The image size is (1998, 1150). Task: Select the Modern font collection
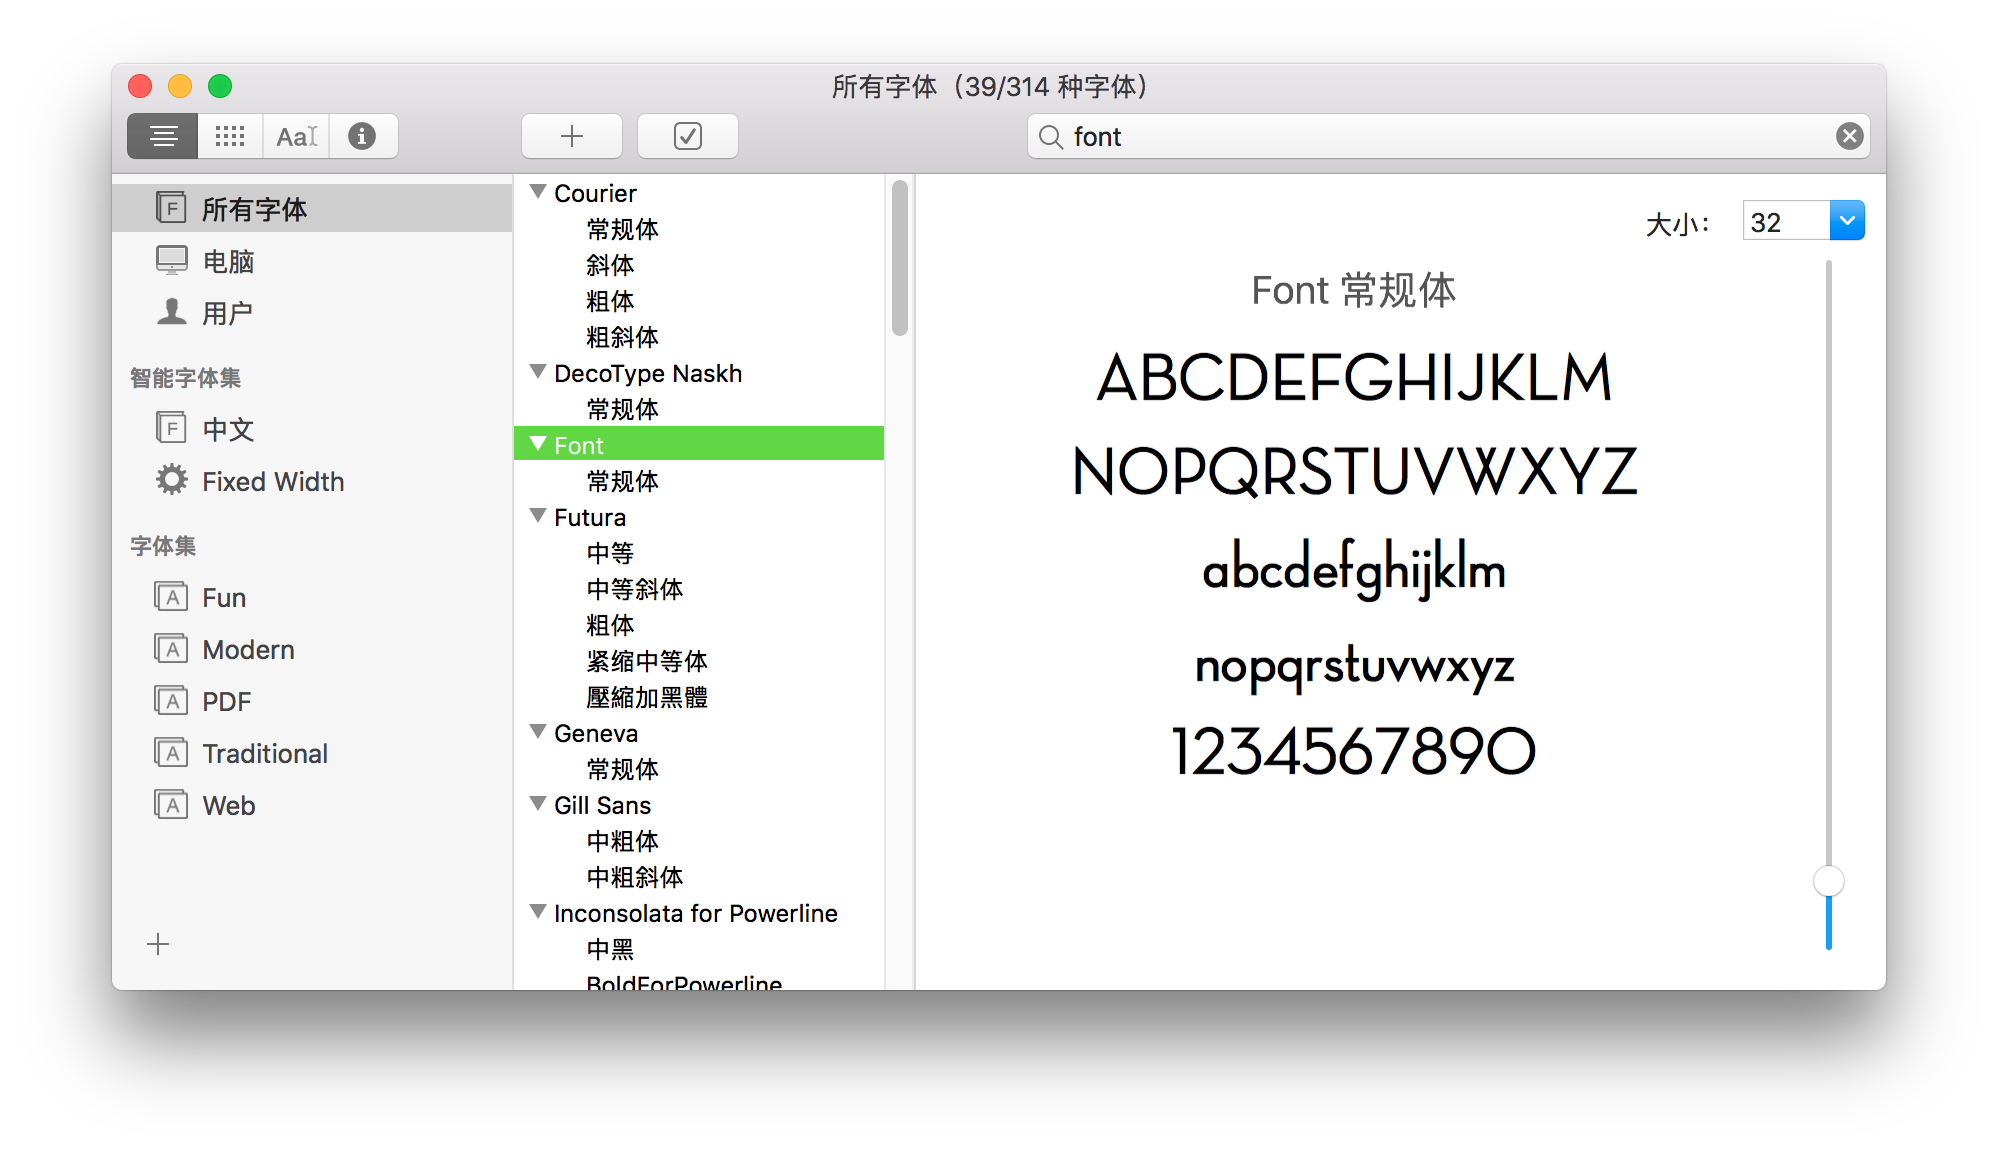[248, 649]
